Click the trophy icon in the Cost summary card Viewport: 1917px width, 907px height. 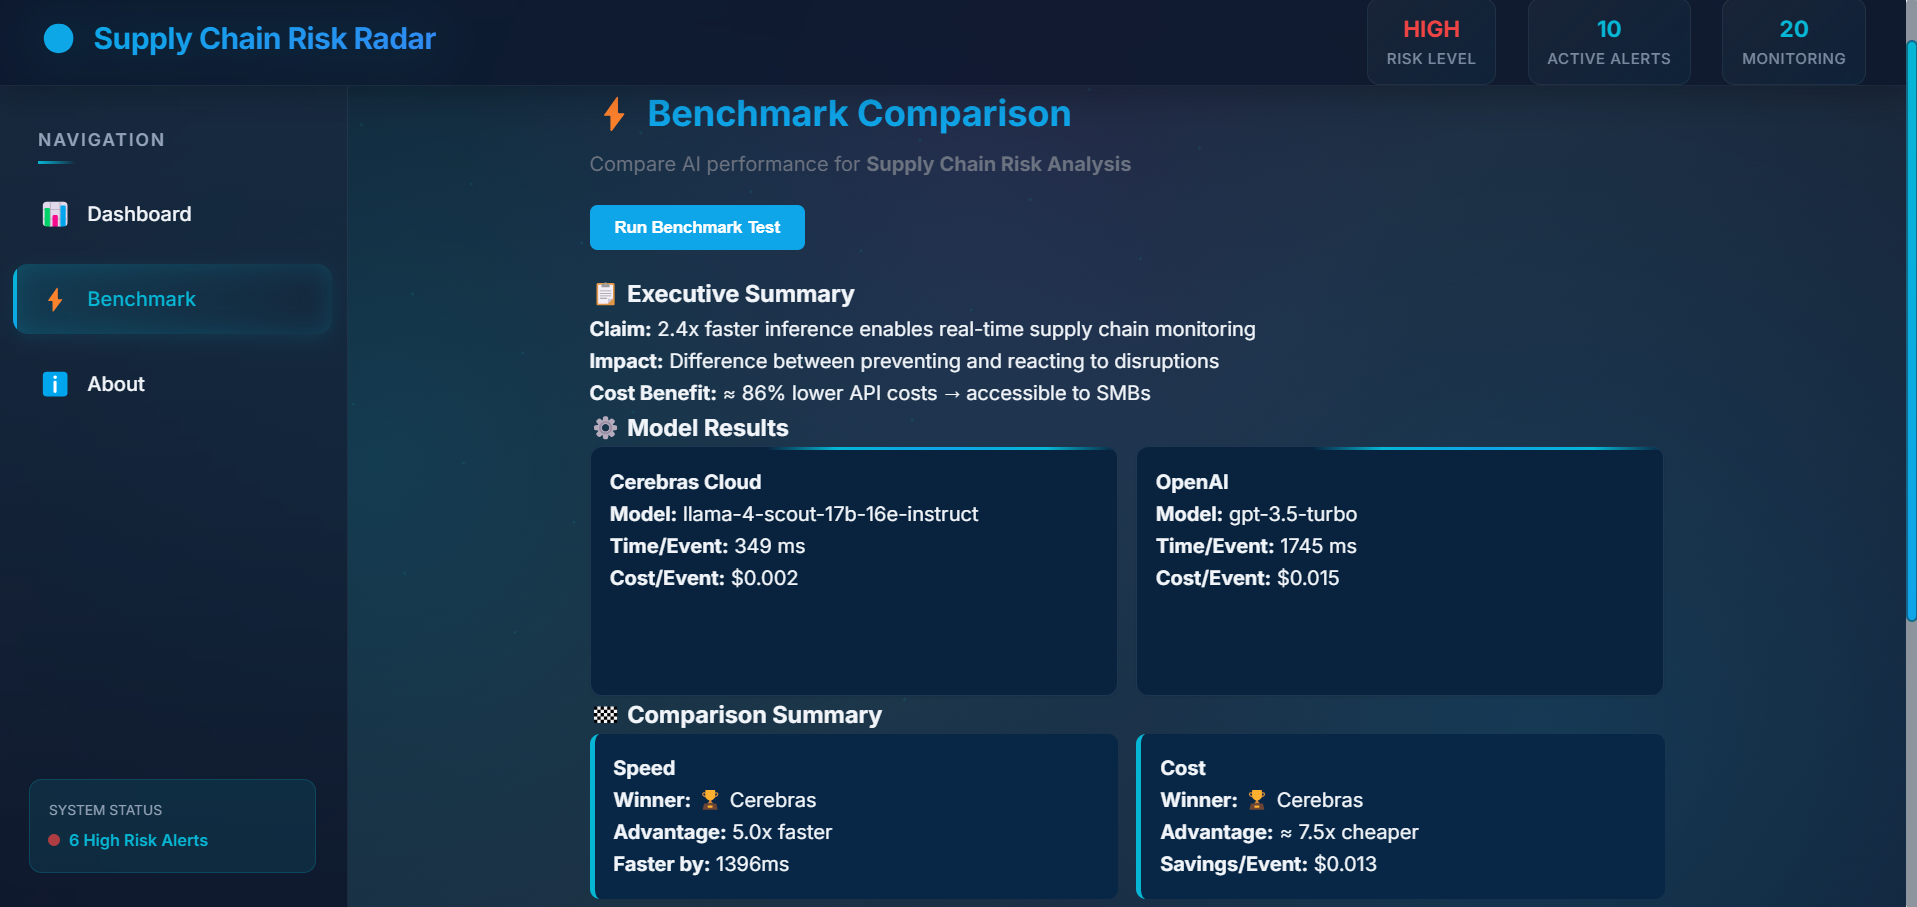[1256, 800]
